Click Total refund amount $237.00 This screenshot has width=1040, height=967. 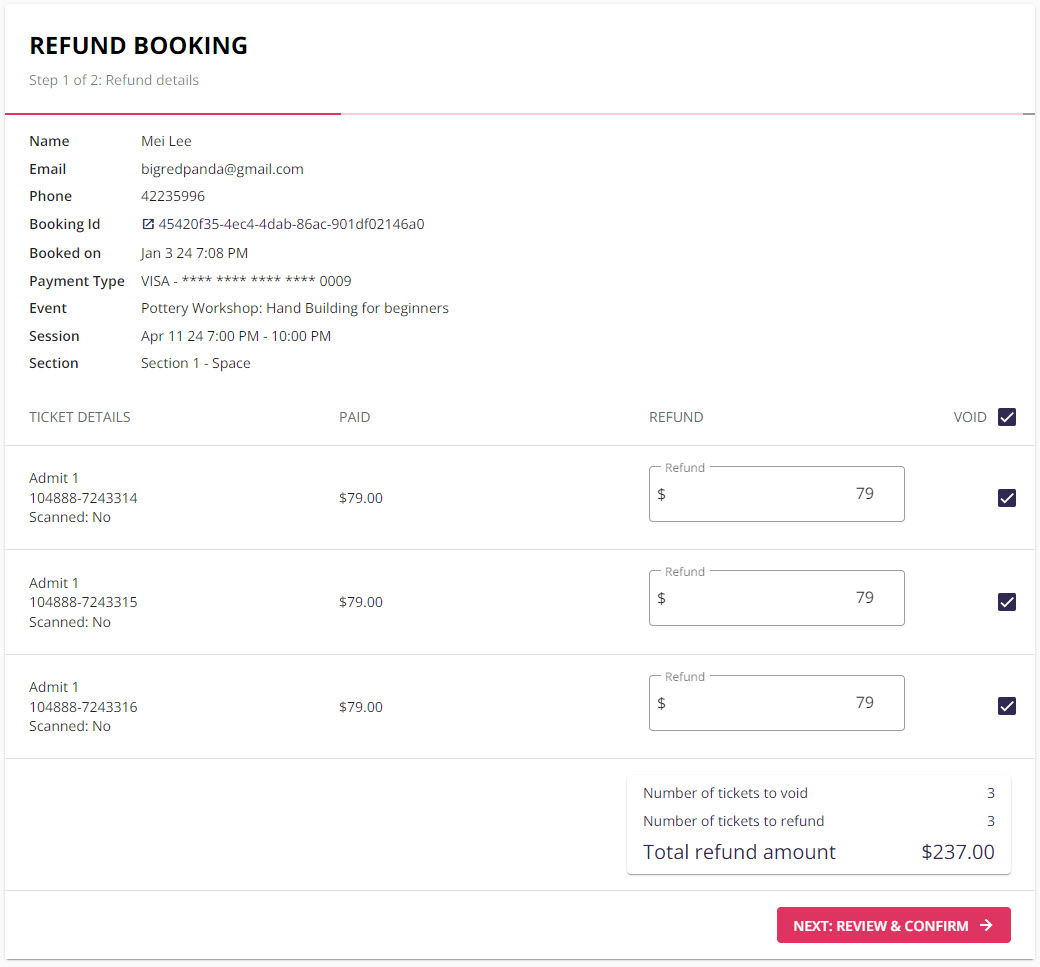(818, 852)
